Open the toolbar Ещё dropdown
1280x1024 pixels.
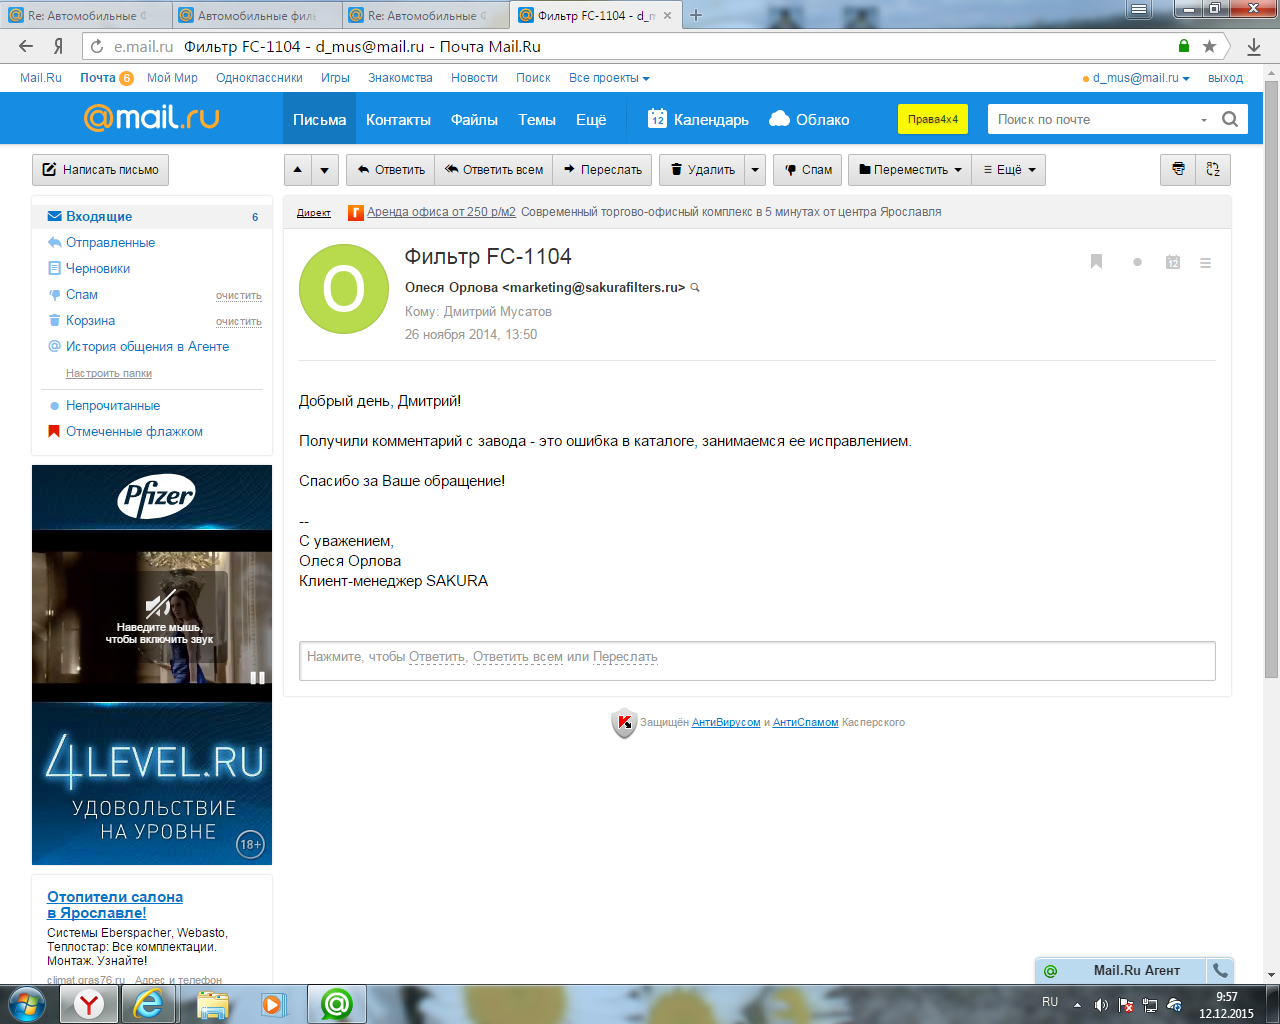point(1009,170)
